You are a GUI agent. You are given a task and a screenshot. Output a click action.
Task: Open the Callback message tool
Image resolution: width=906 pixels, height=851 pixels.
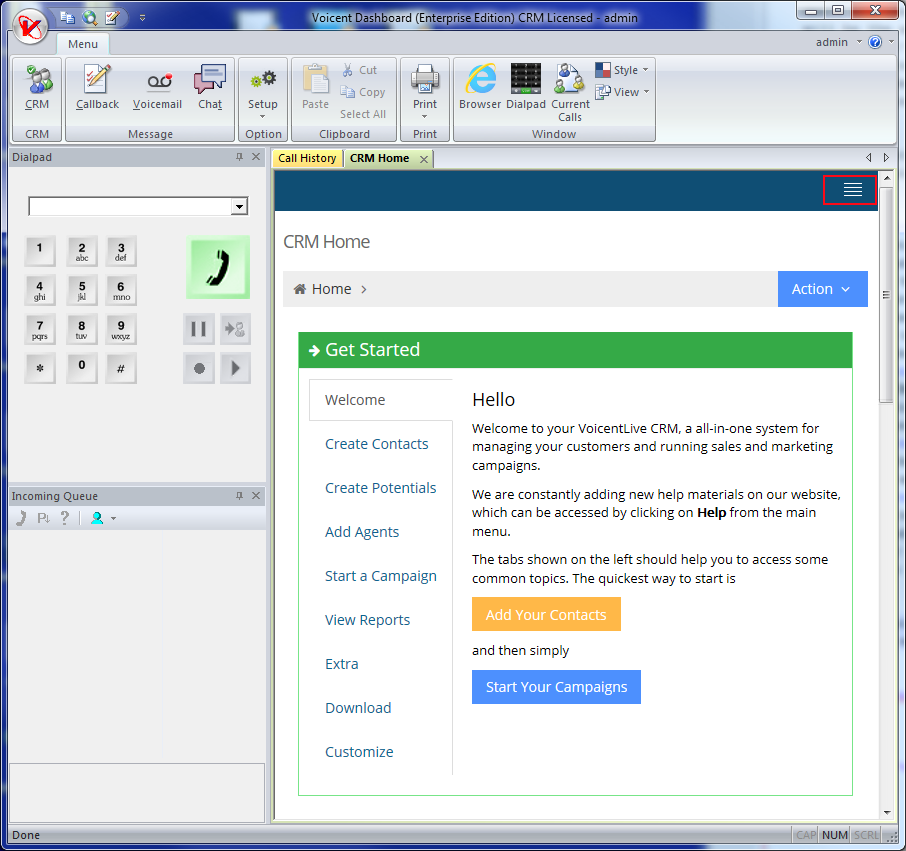click(x=97, y=87)
